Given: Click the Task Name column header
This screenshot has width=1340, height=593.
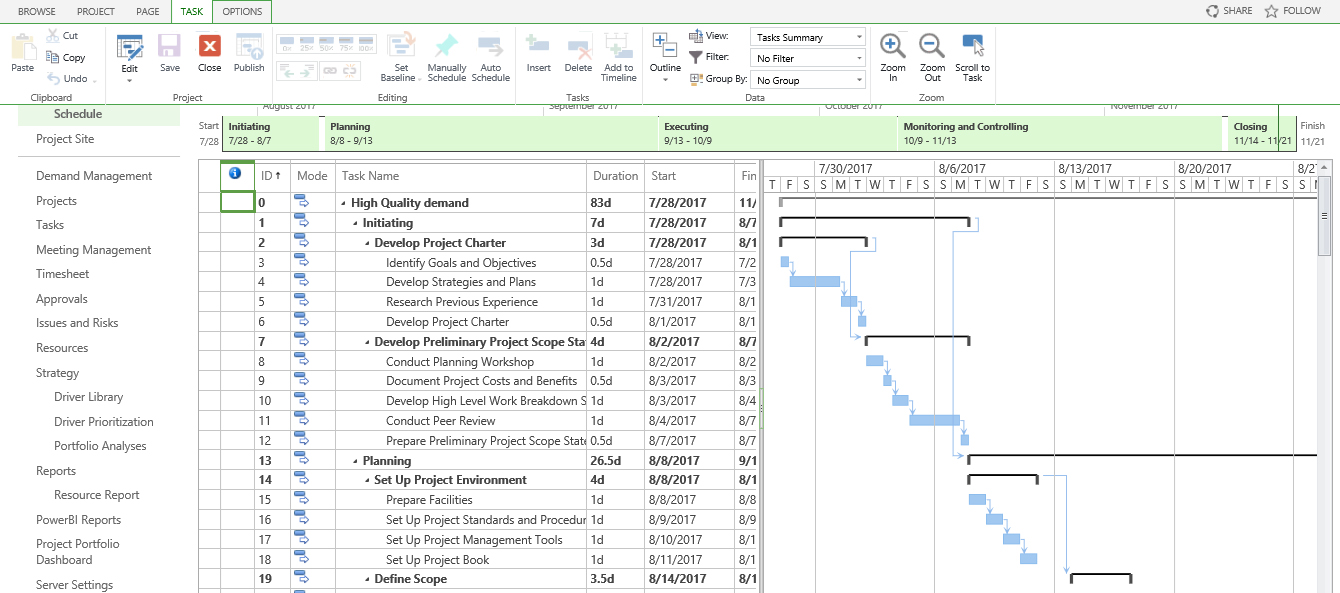Looking at the screenshot, I should [461, 176].
